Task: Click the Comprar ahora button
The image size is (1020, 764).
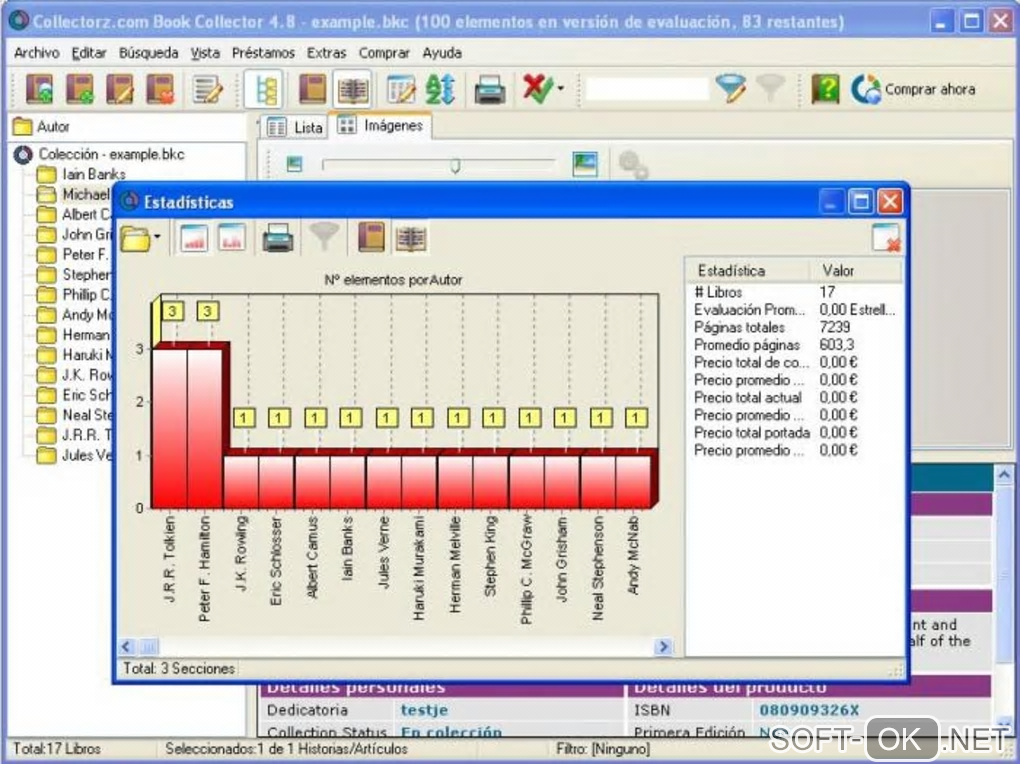Action: 913,89
